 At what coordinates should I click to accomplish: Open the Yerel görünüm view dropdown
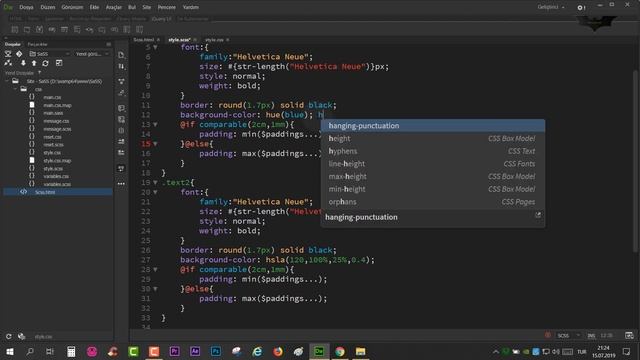(92, 54)
